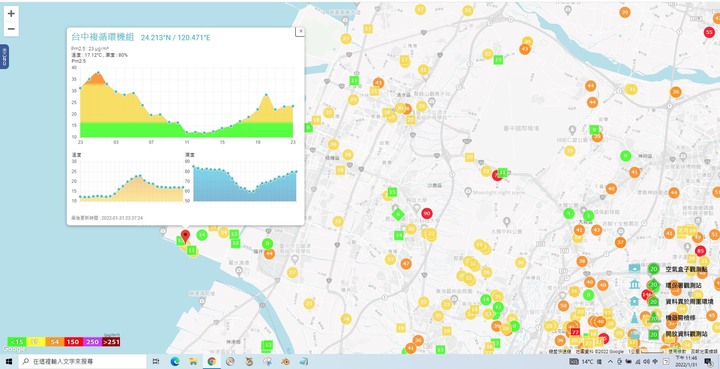Click the house-shaped anomaly legend icon

pos(635,301)
